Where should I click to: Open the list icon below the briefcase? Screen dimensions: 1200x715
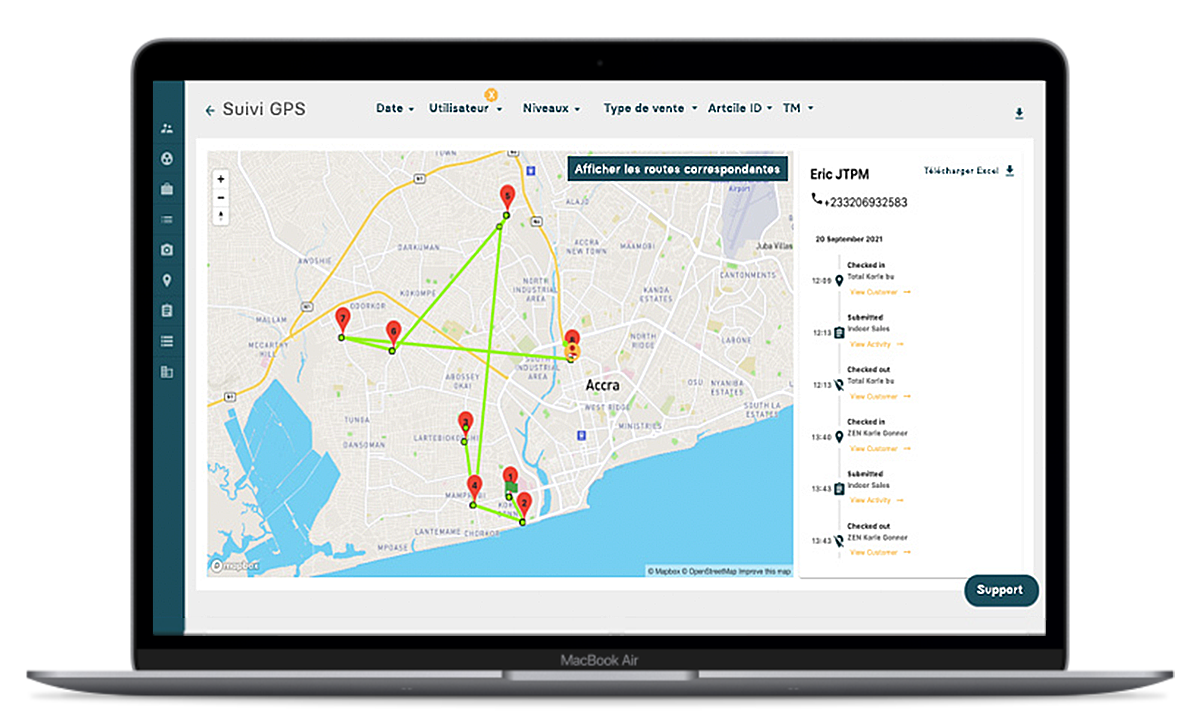(167, 219)
